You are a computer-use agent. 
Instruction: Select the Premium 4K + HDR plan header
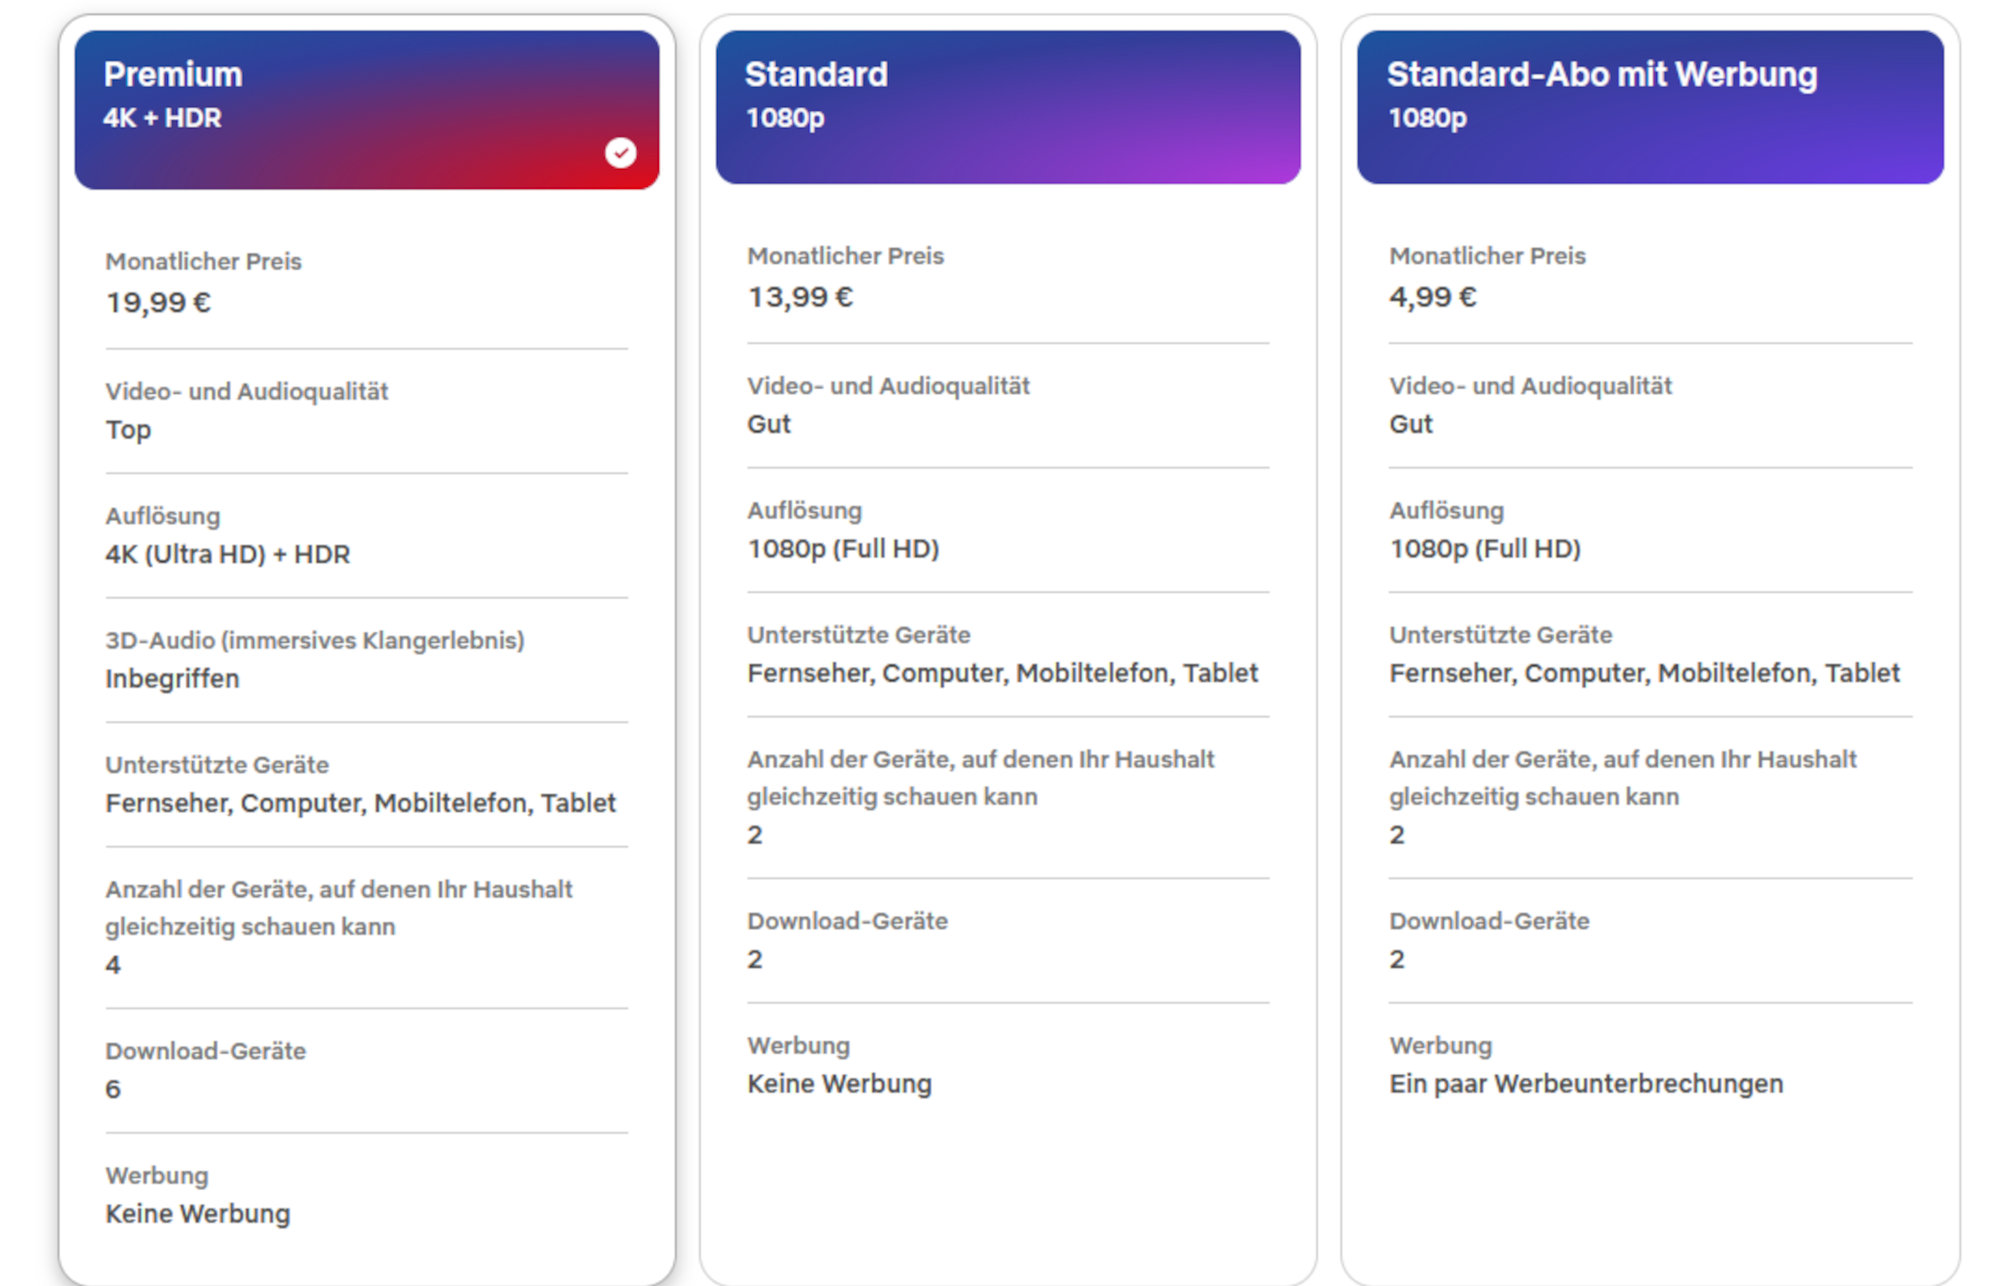pyautogui.click(x=366, y=108)
